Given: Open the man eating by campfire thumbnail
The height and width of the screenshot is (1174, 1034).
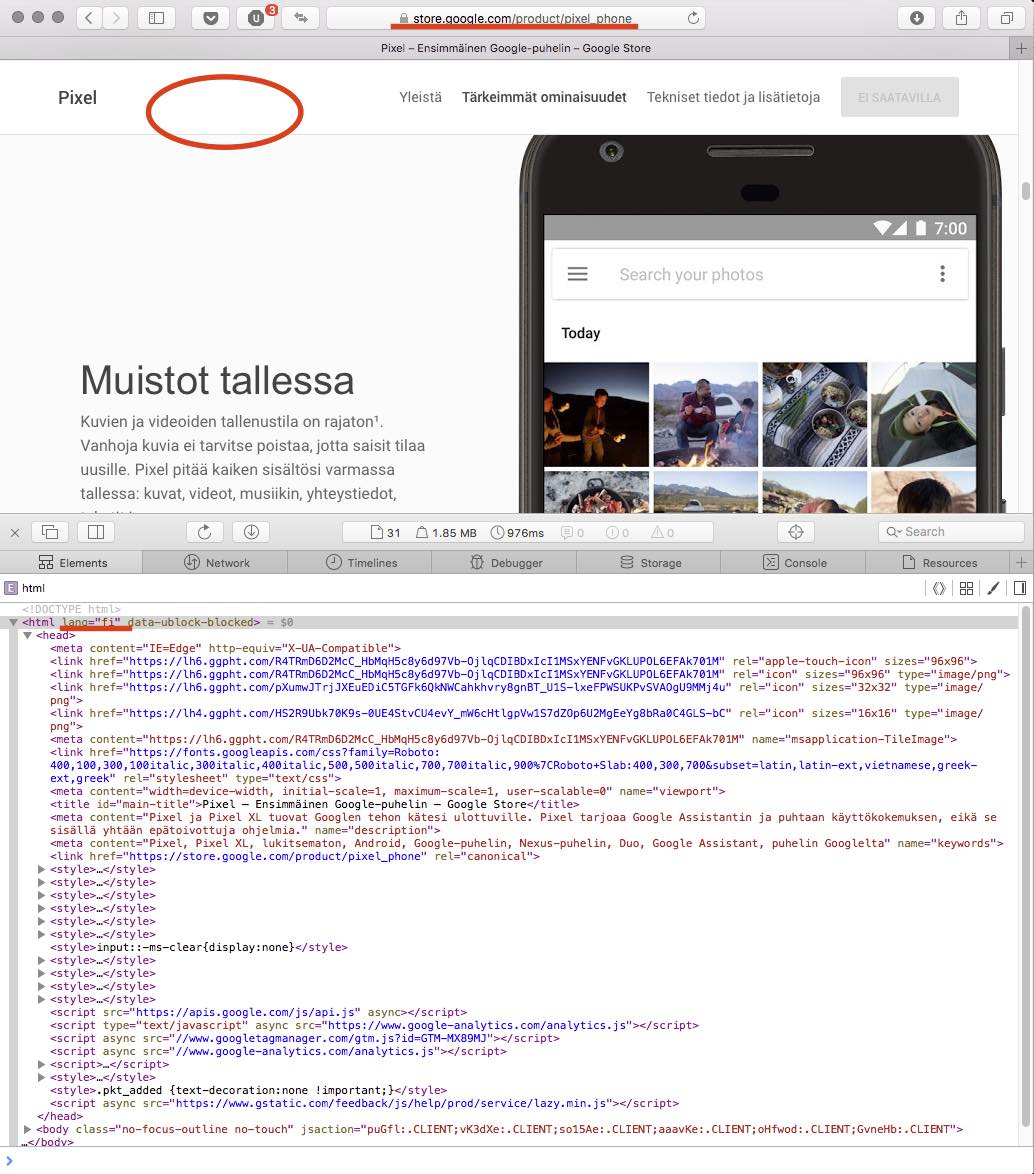Looking at the screenshot, I should pos(705,415).
